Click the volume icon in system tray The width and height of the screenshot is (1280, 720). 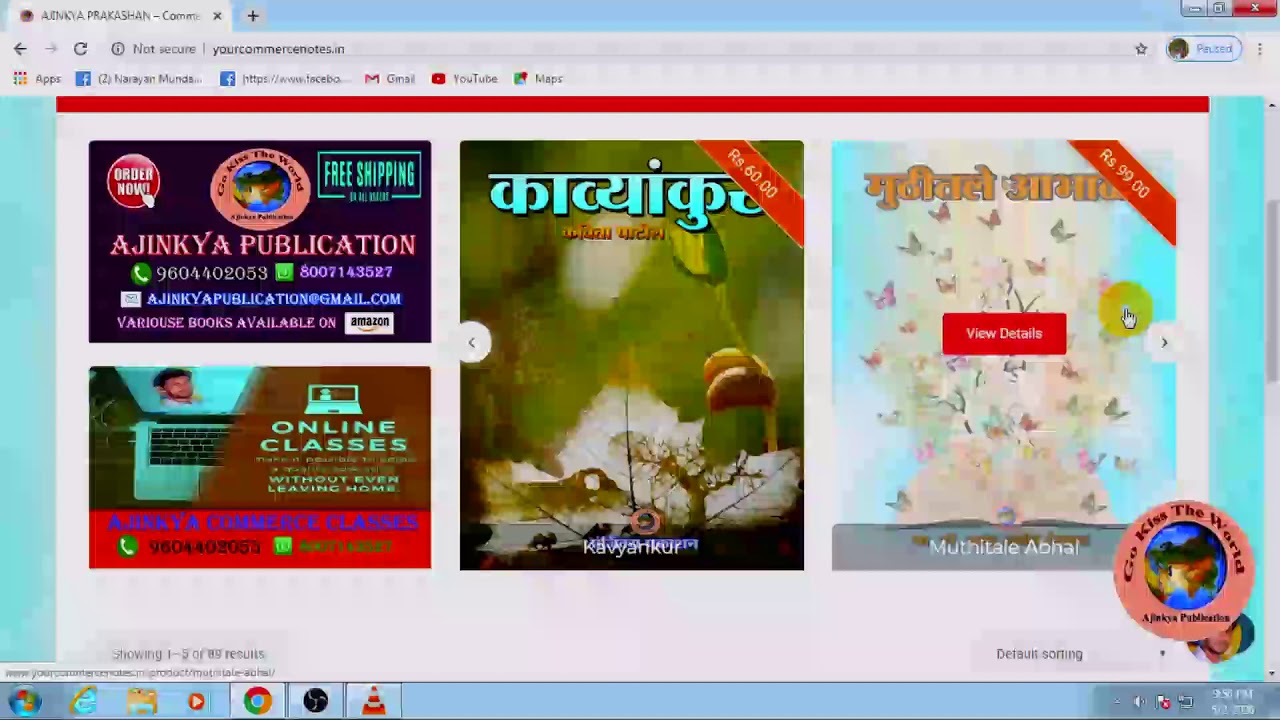1139,702
